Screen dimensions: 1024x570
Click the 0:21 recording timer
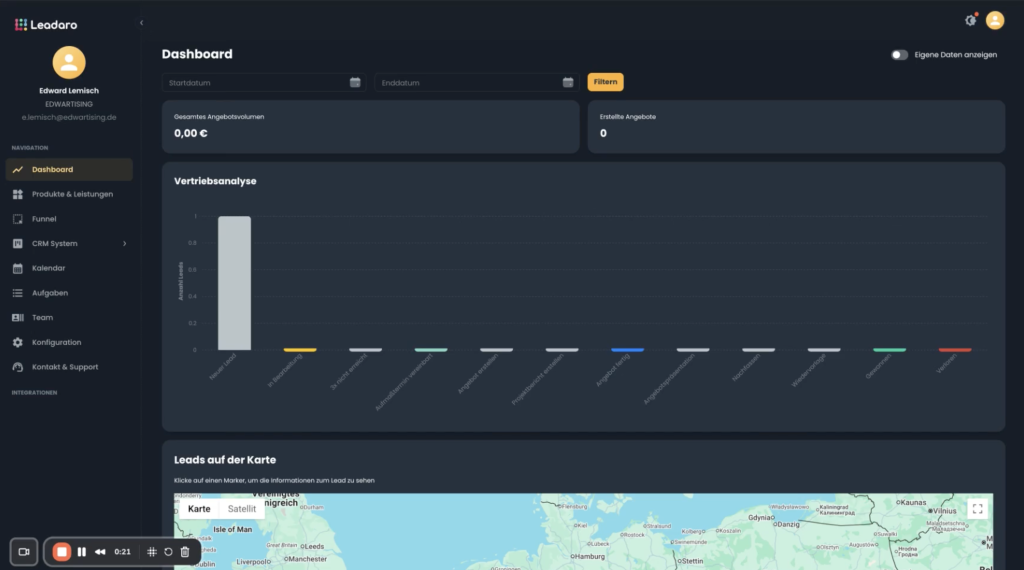(x=122, y=552)
